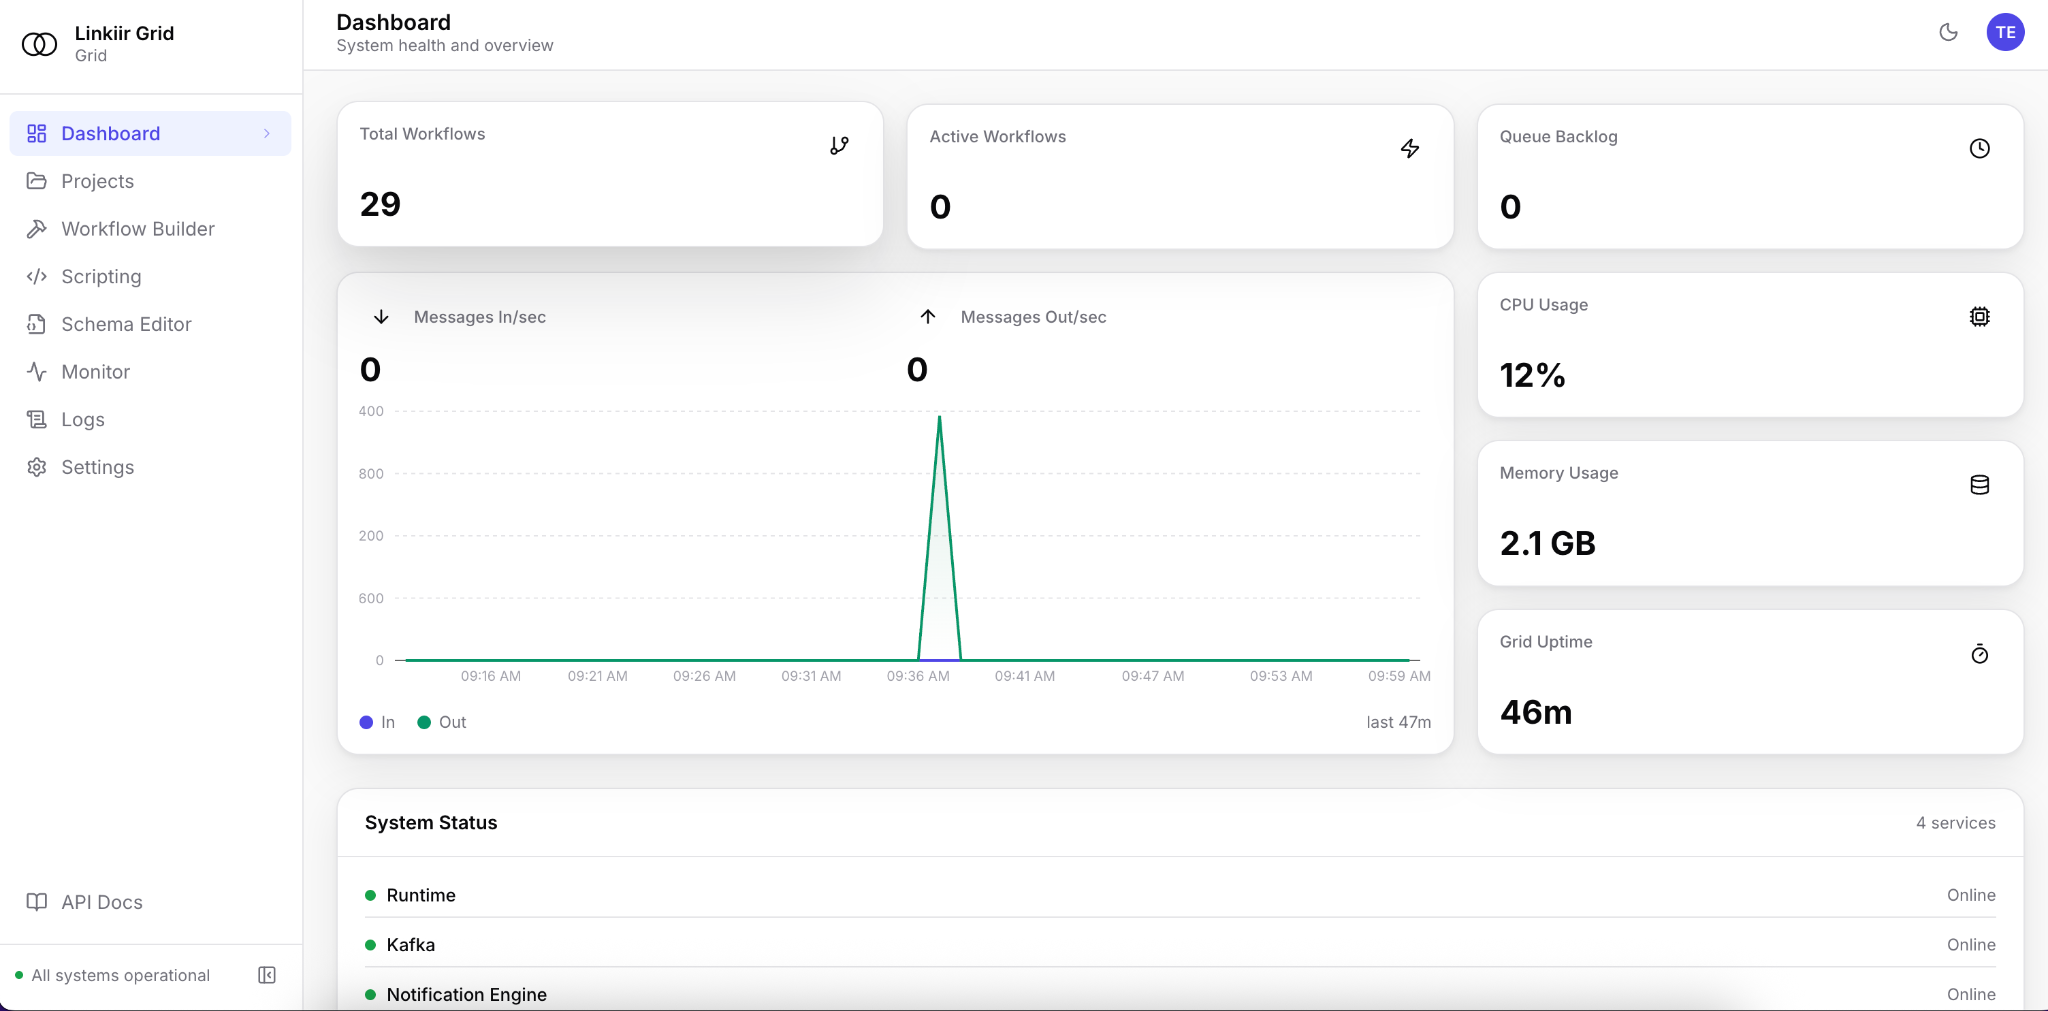The width and height of the screenshot is (2048, 1011).
Task: Click the Monitor activity pulse icon
Action: click(x=37, y=372)
